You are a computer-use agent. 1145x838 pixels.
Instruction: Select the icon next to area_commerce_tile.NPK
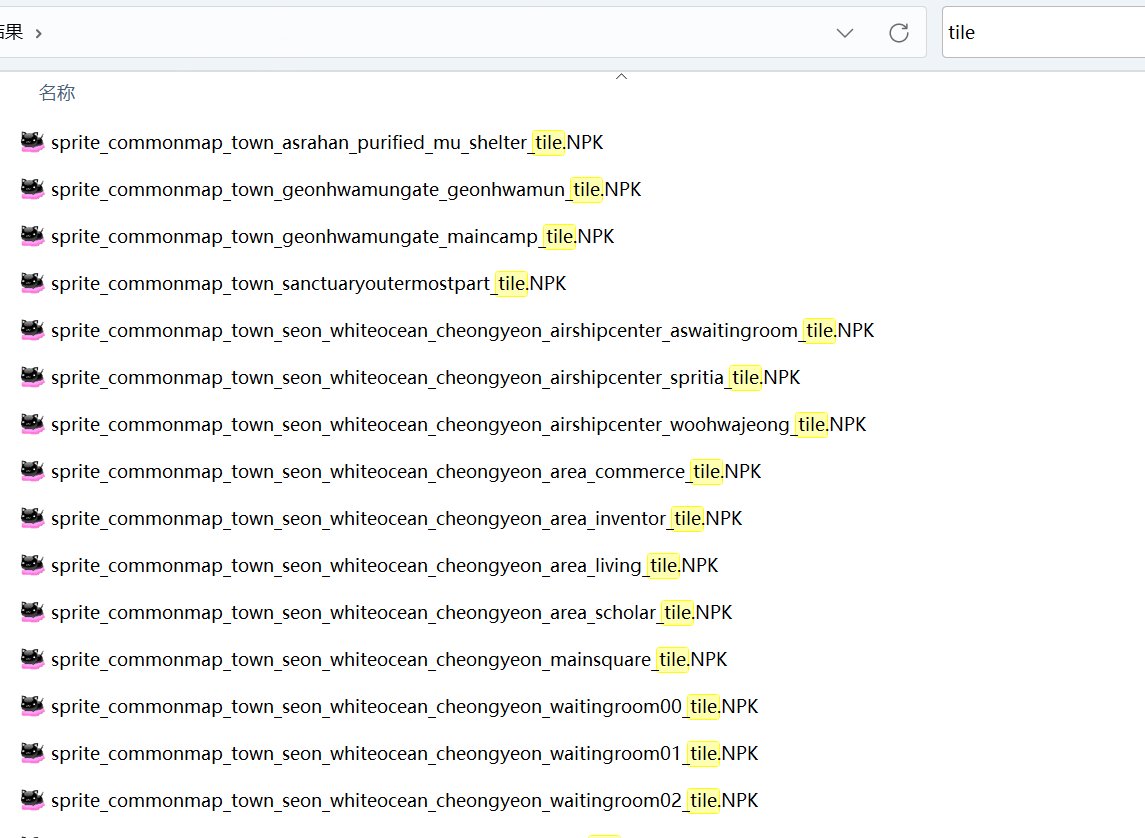[x=33, y=471]
